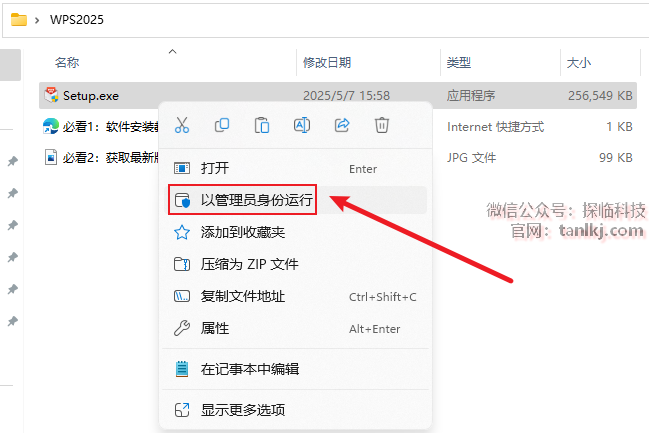
Task: Open Properties (属性) from context menu
Action: [x=295, y=328]
